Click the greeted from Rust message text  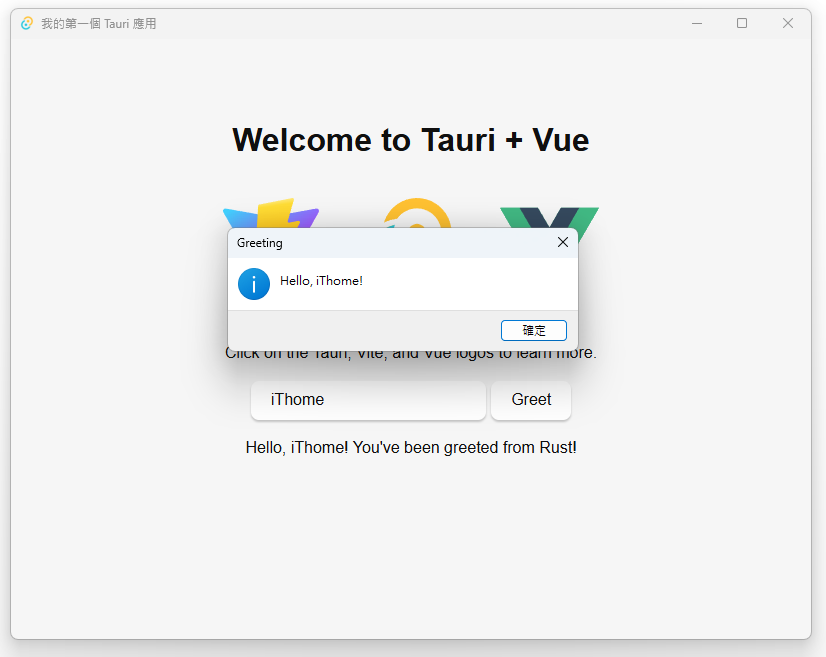[411, 447]
